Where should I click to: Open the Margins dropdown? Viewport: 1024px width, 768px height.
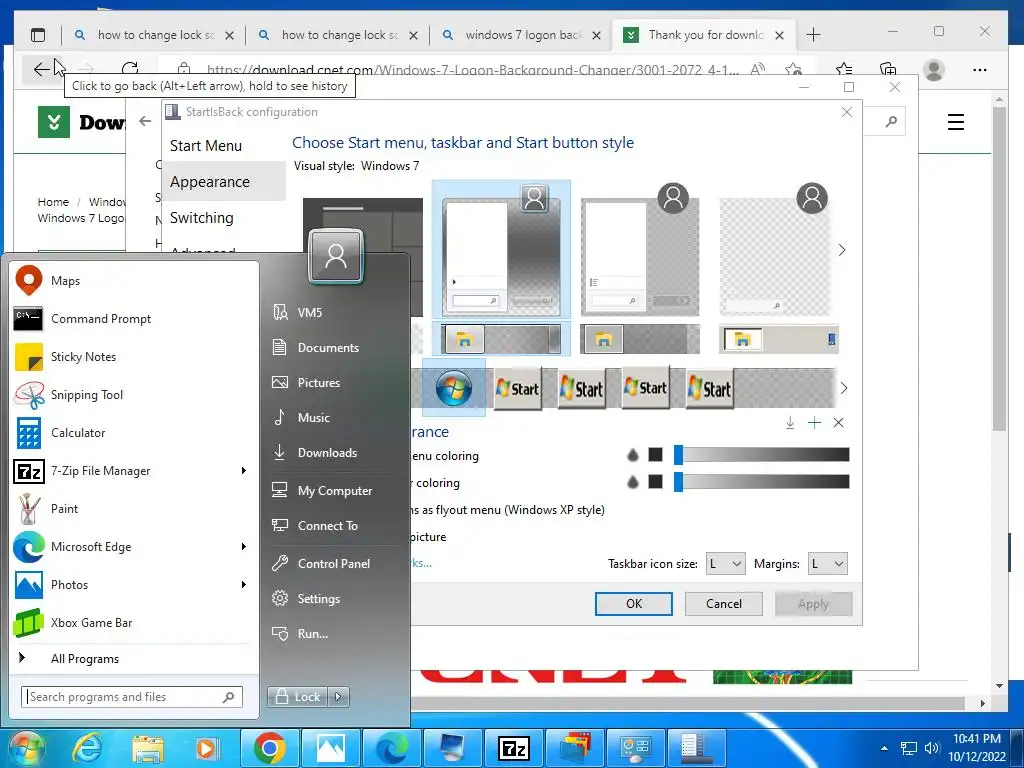point(827,564)
